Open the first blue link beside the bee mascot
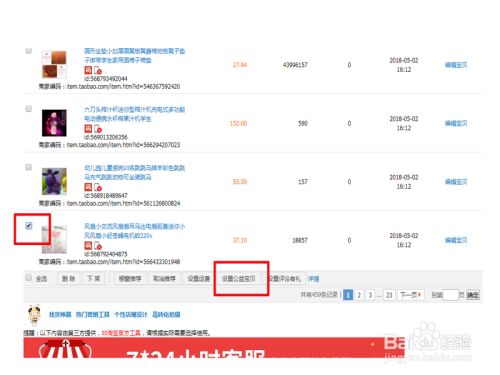The width and height of the screenshot is (500, 375). pos(60,314)
